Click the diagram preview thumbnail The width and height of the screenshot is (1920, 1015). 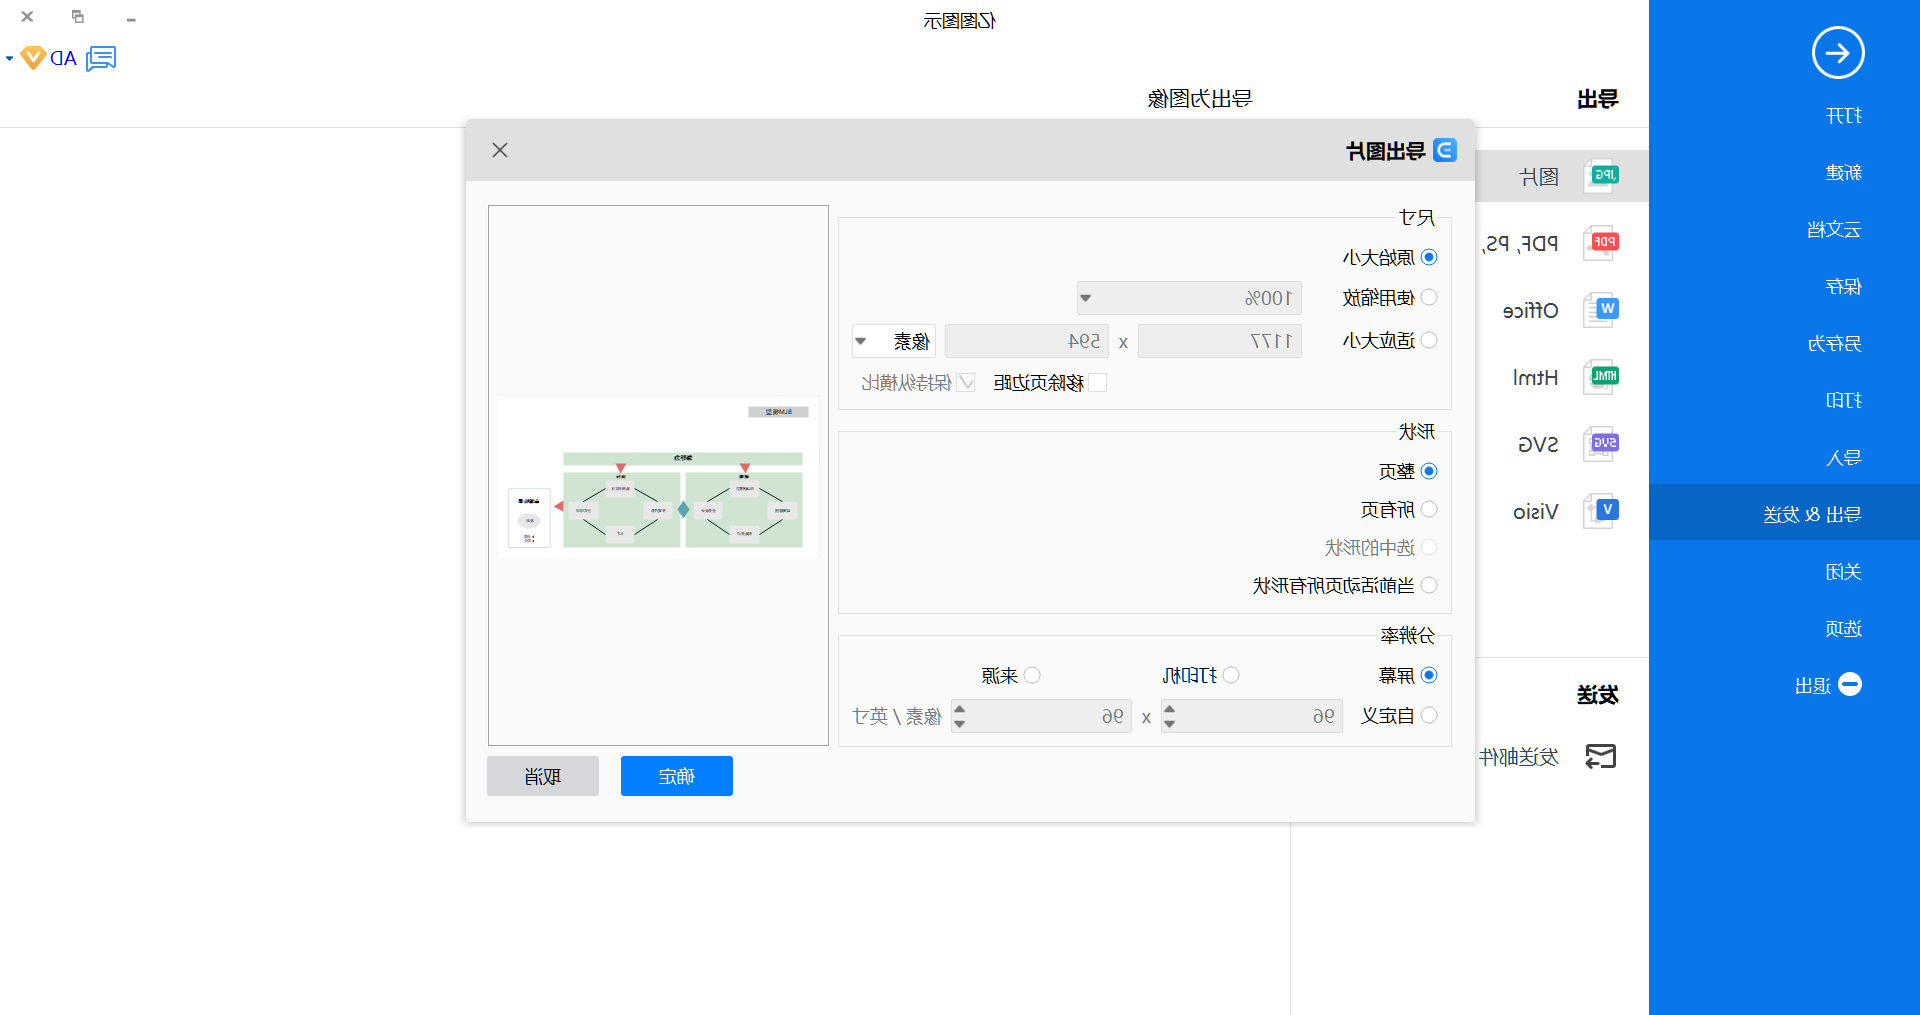click(x=658, y=476)
